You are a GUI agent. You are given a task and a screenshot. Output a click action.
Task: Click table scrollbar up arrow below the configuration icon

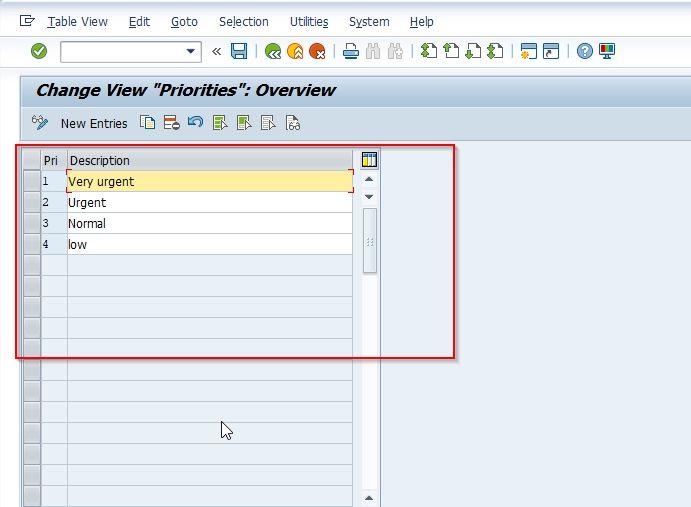click(x=369, y=179)
